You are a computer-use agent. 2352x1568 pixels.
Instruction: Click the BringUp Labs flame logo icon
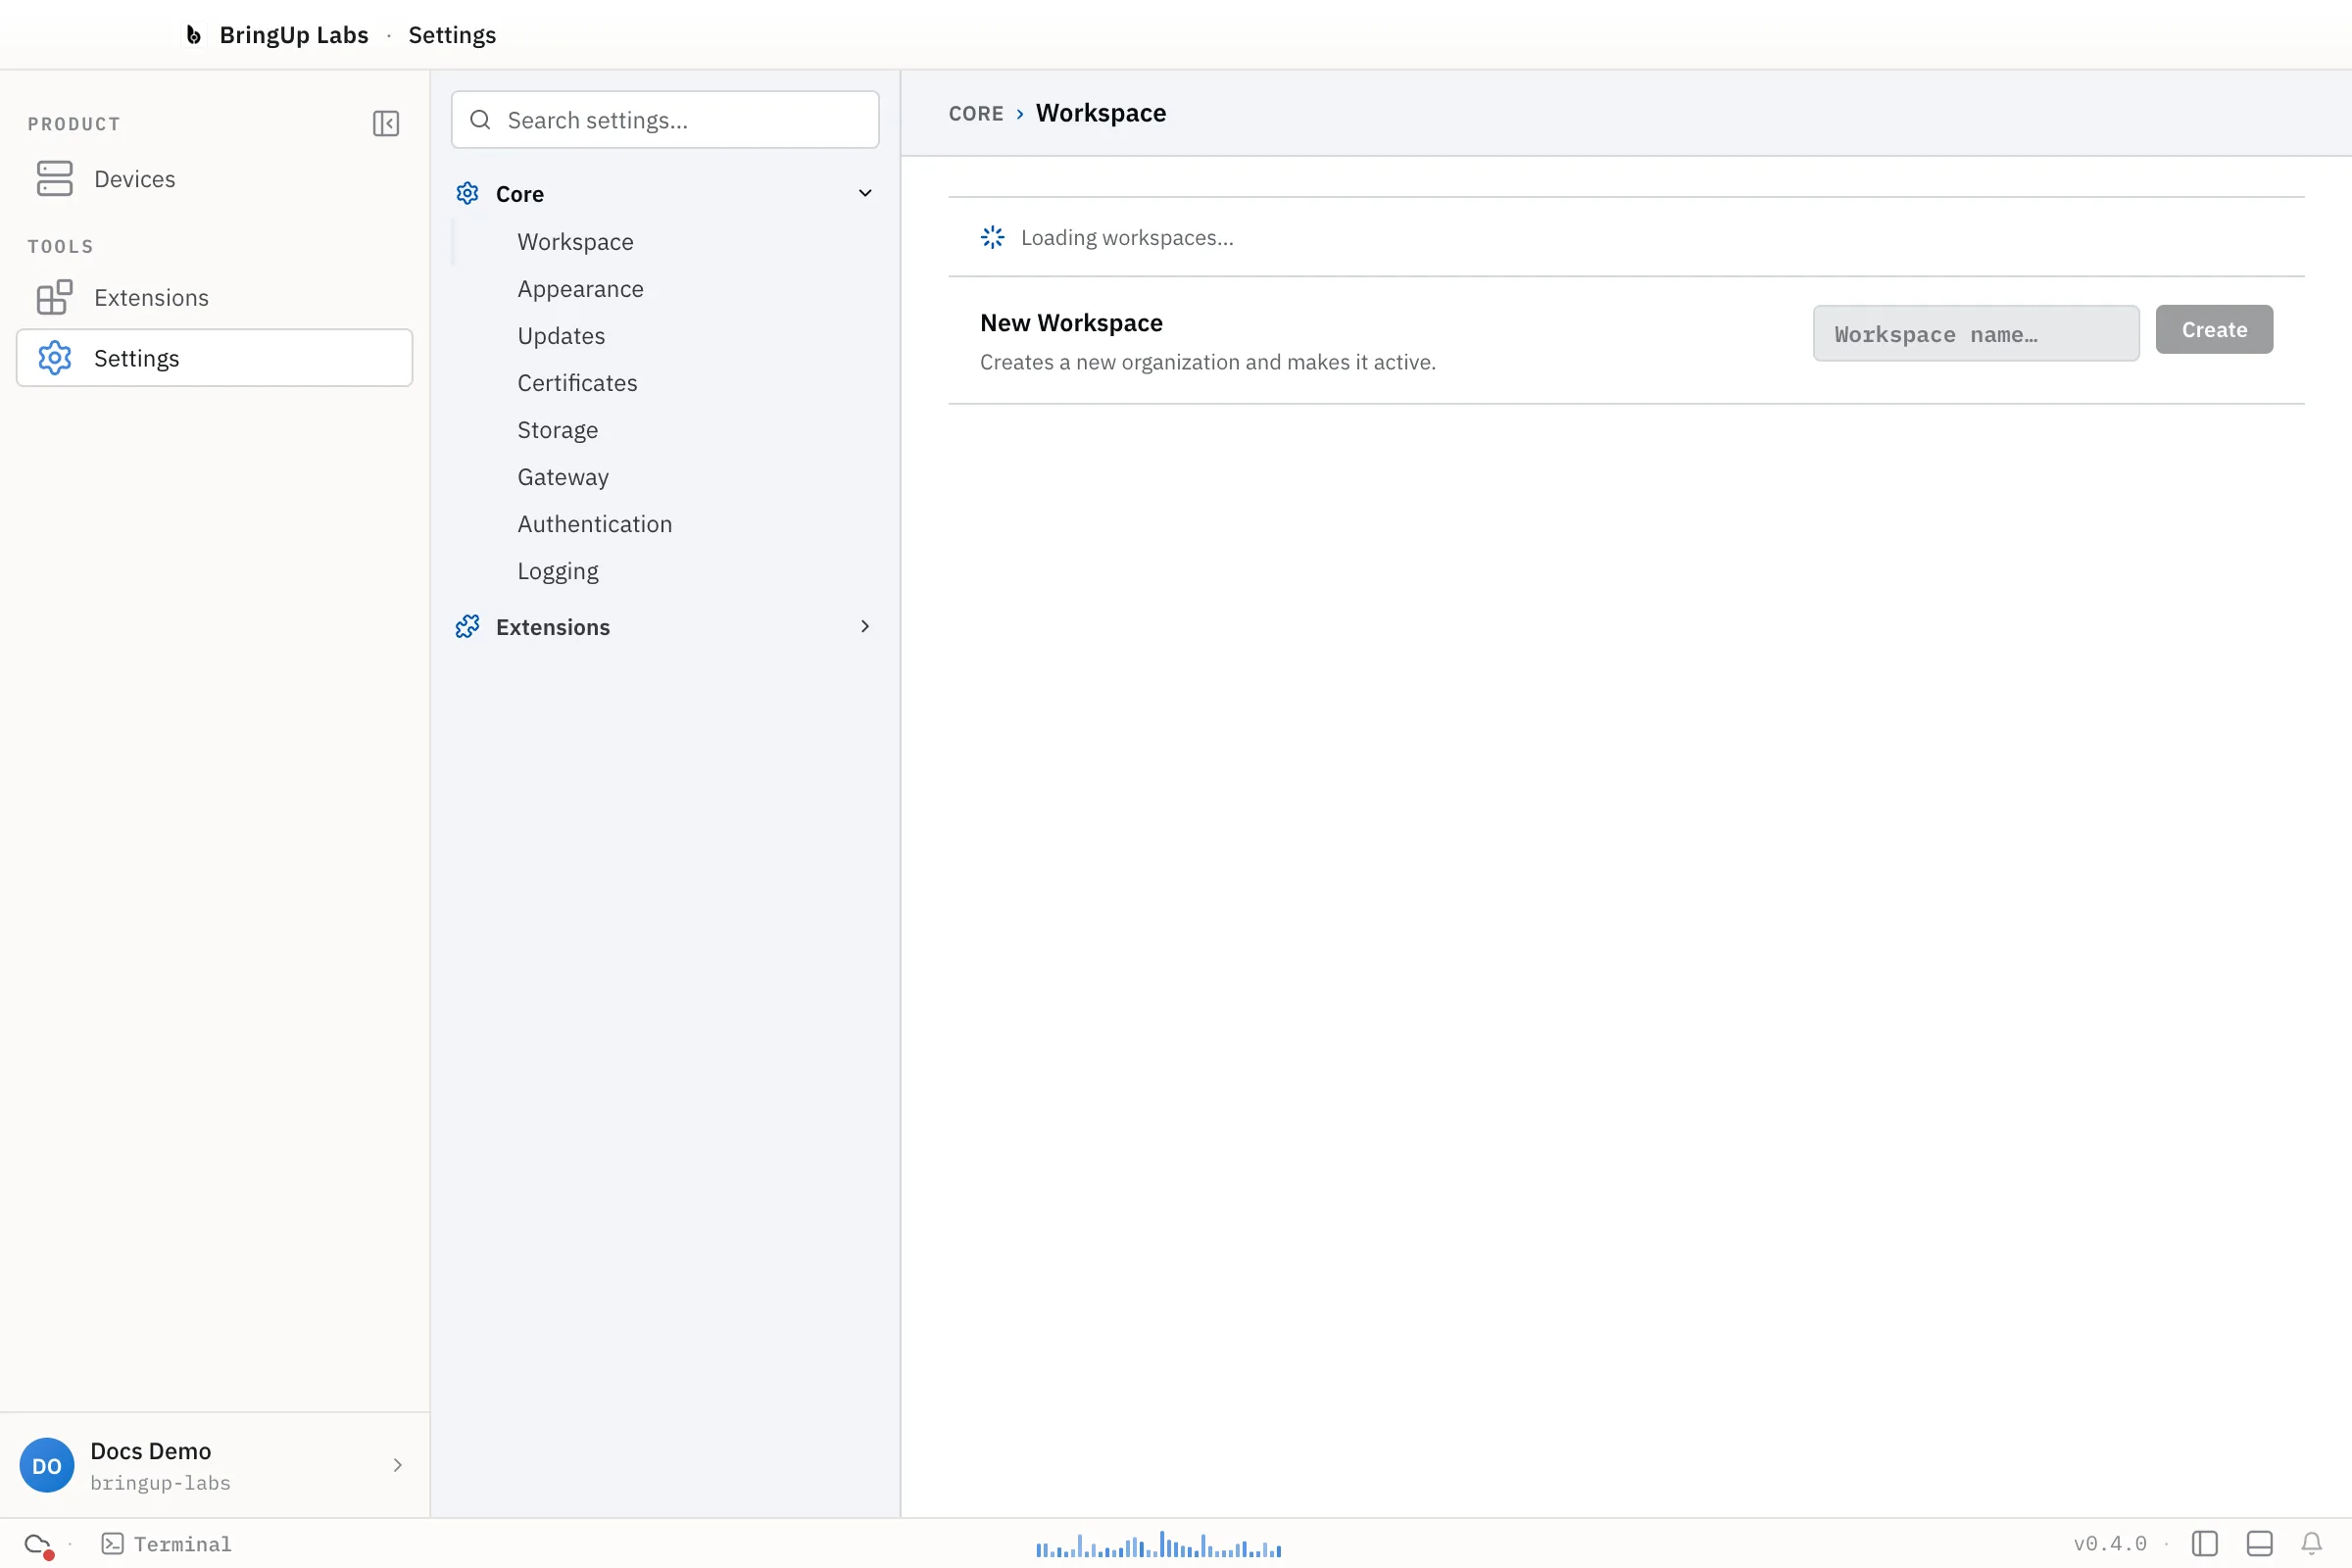(x=194, y=35)
